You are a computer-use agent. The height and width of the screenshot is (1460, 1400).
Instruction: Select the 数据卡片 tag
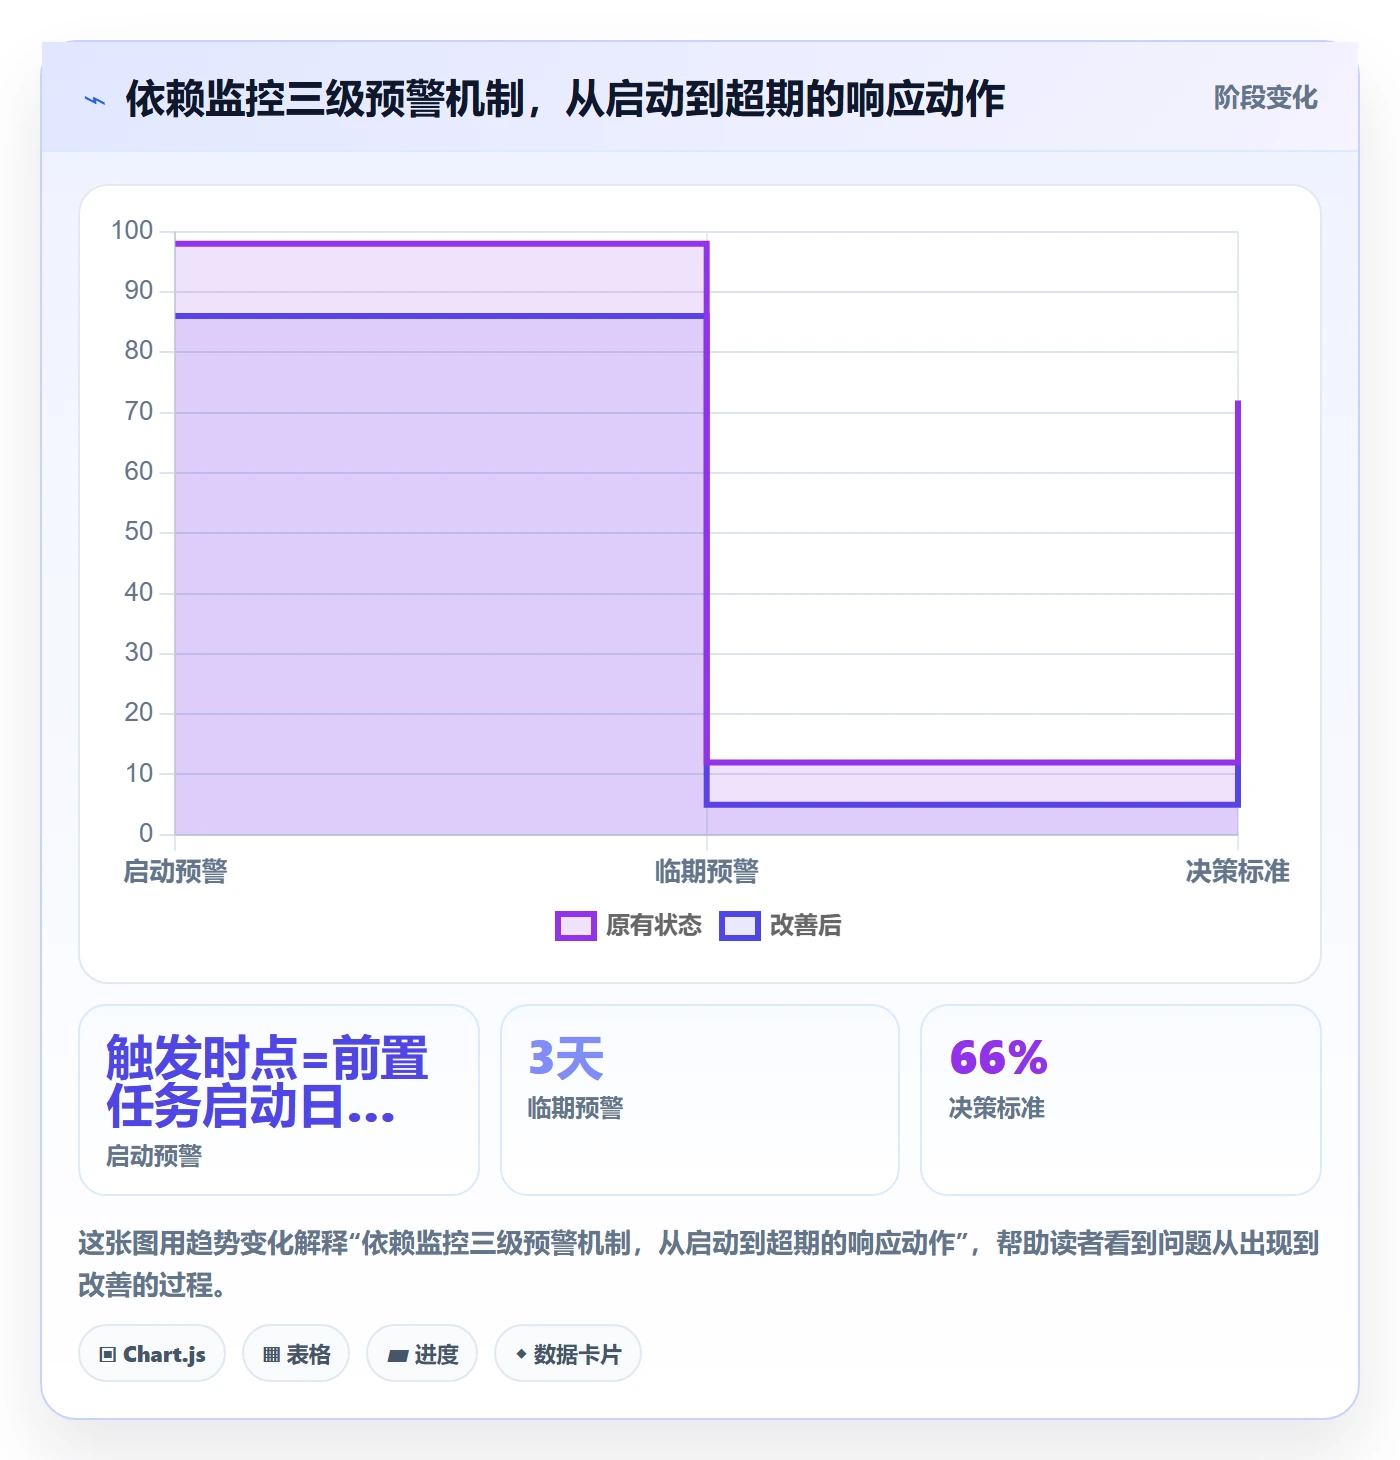(x=568, y=1354)
